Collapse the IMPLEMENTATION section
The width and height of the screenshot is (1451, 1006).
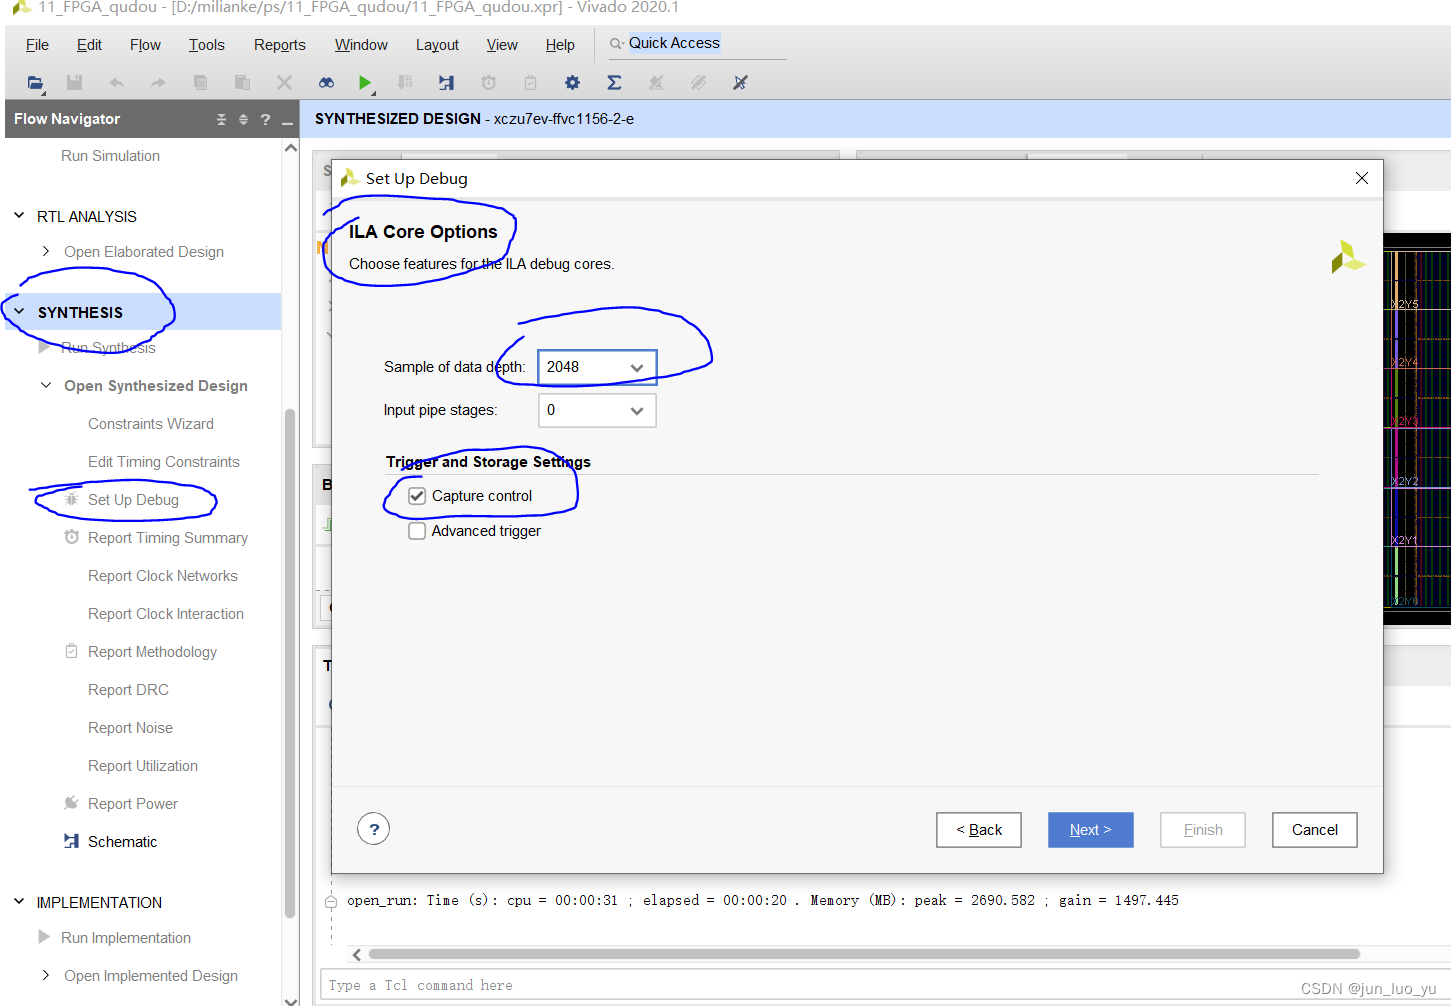coord(19,902)
